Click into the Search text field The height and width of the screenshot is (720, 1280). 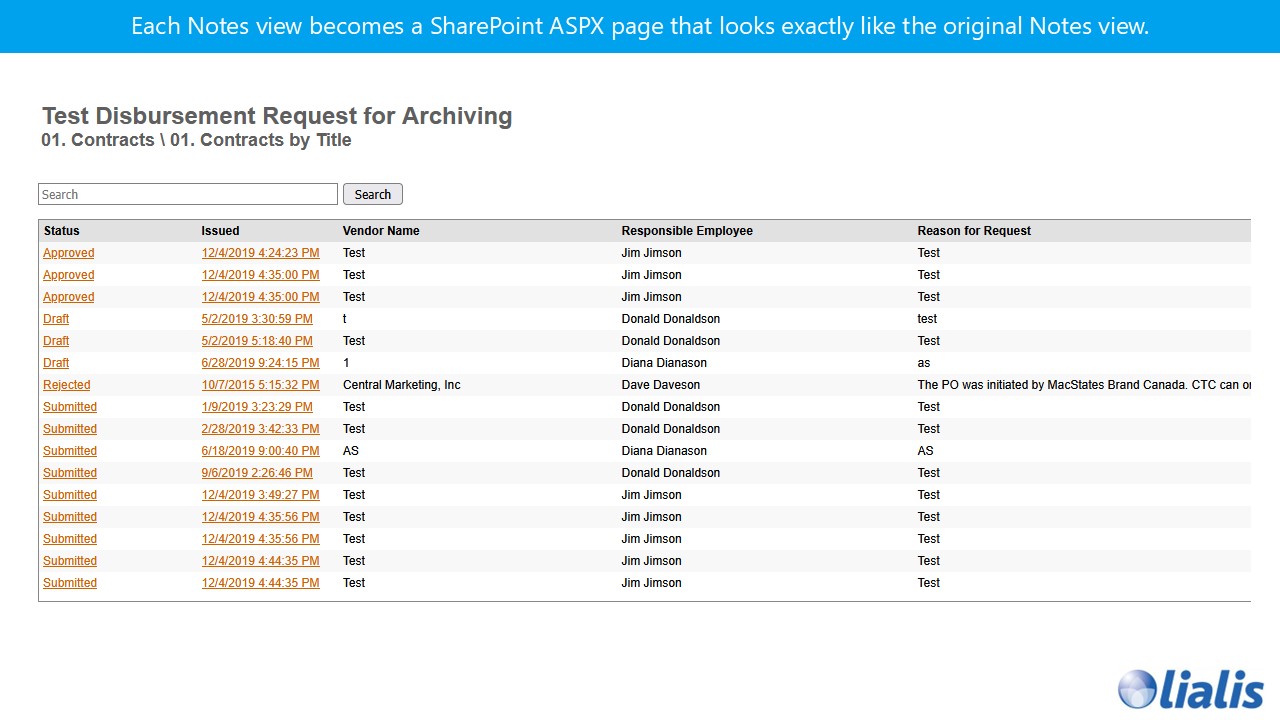tap(188, 194)
